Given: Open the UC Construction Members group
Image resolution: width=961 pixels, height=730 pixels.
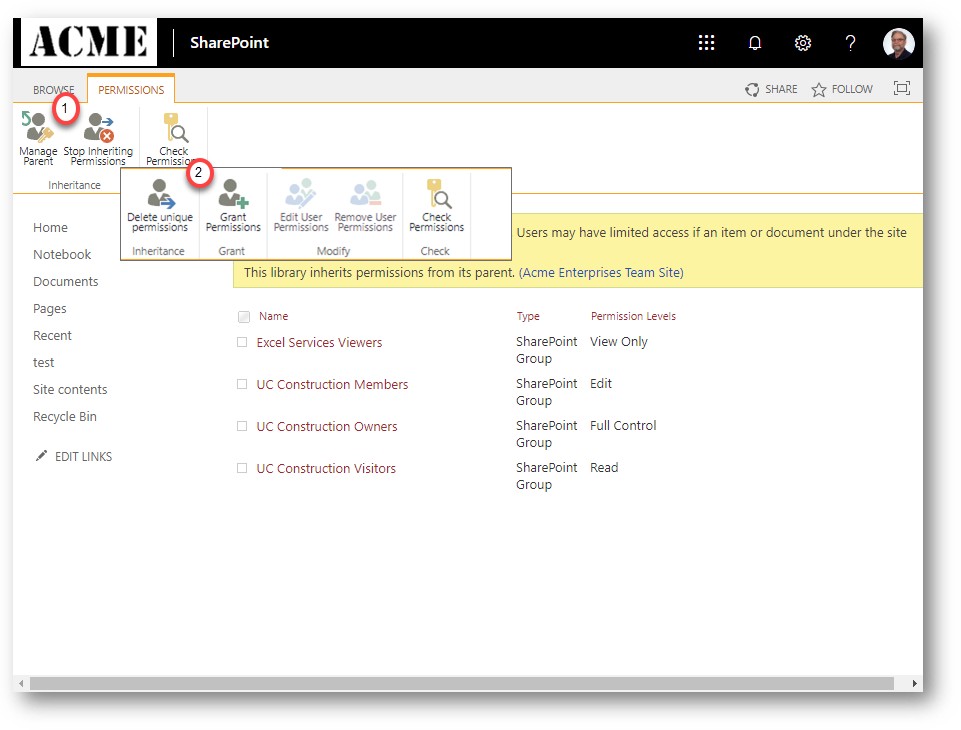Looking at the screenshot, I should 332,384.
